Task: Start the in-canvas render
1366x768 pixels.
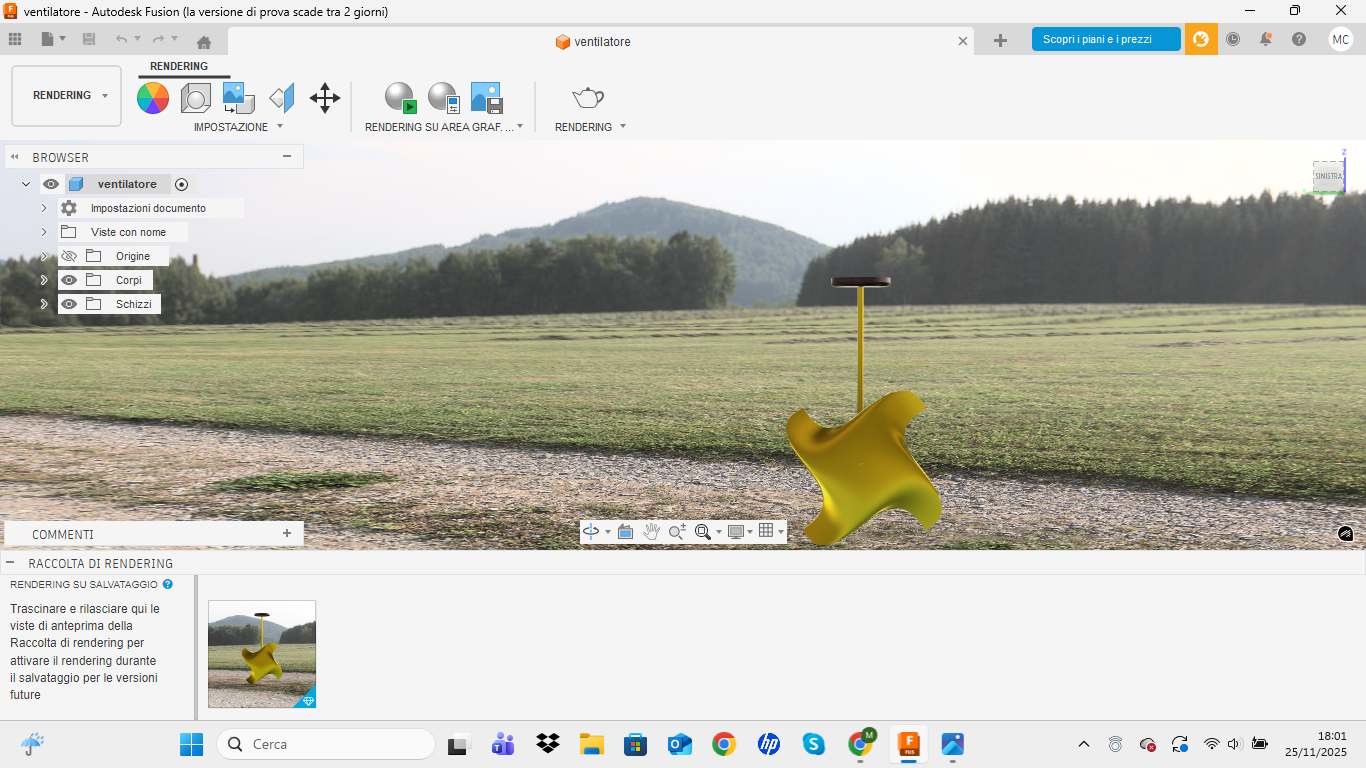Action: pos(400,98)
